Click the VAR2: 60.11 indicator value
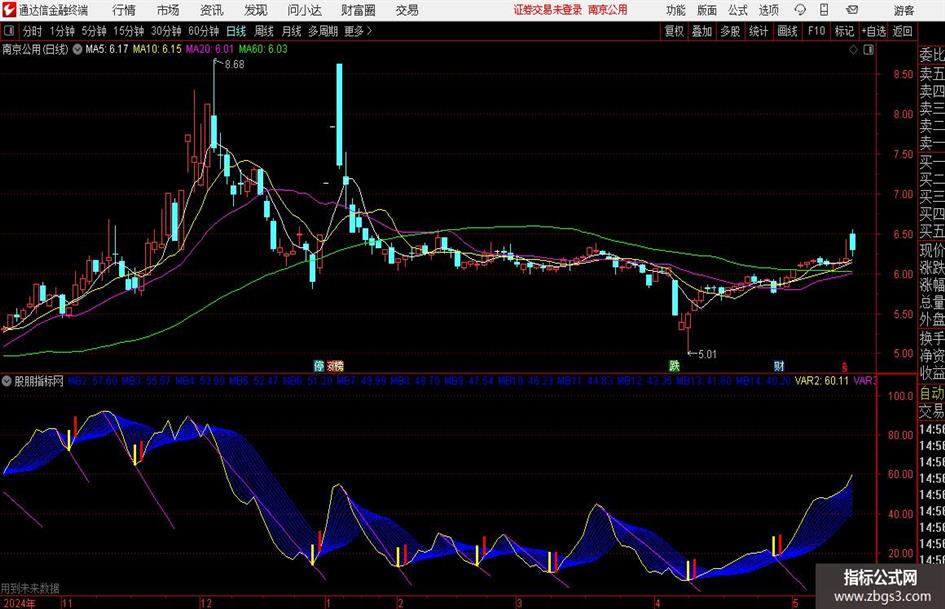 coord(821,381)
